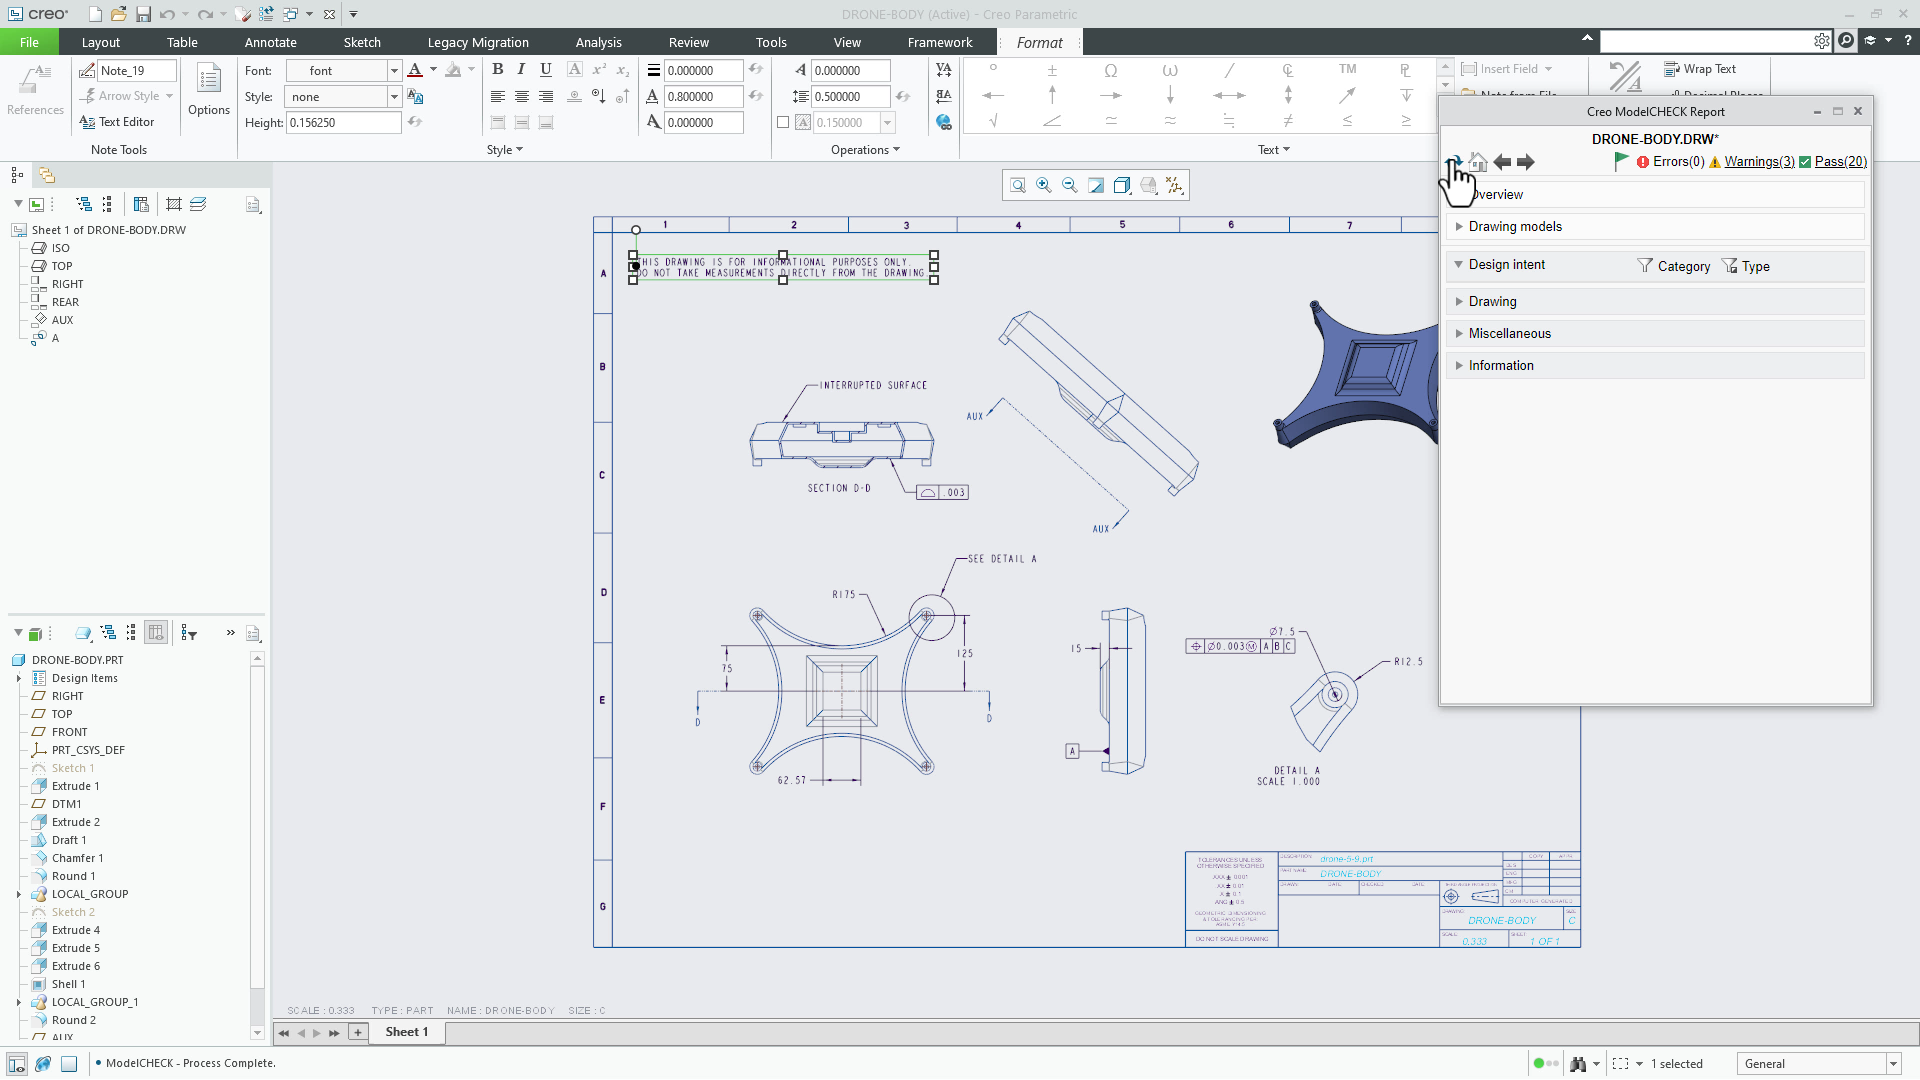Select the Sheet 1 tab
This screenshot has width=1920, height=1080.
tap(407, 1032)
